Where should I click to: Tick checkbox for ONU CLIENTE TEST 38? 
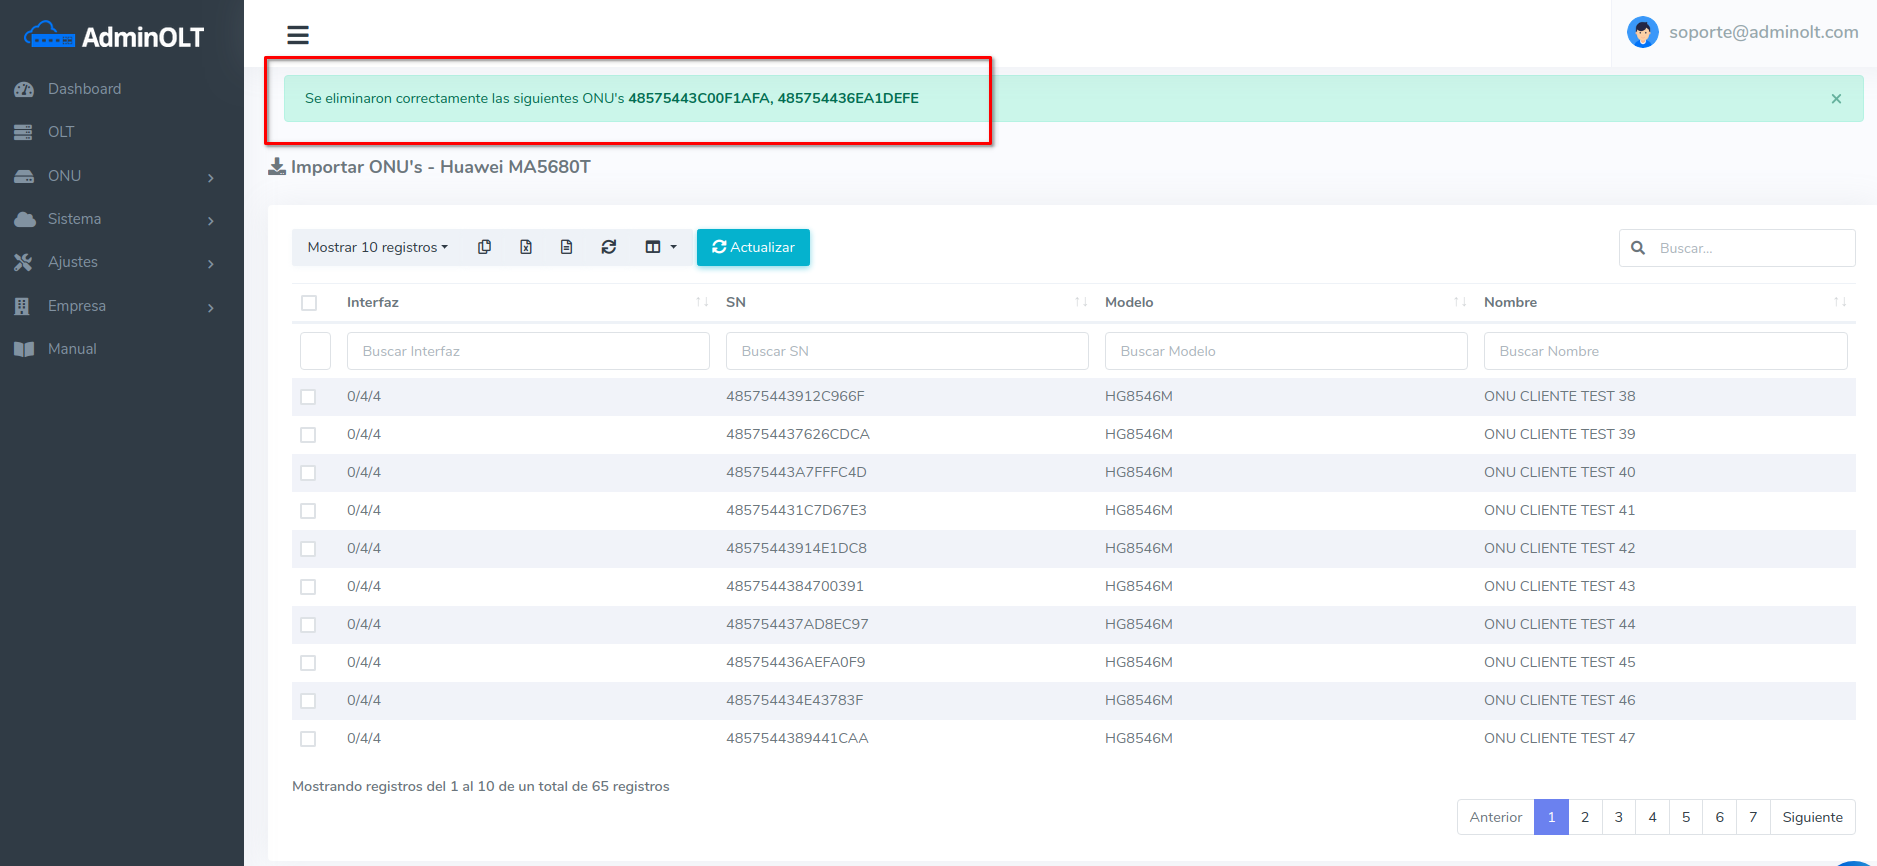[308, 397]
